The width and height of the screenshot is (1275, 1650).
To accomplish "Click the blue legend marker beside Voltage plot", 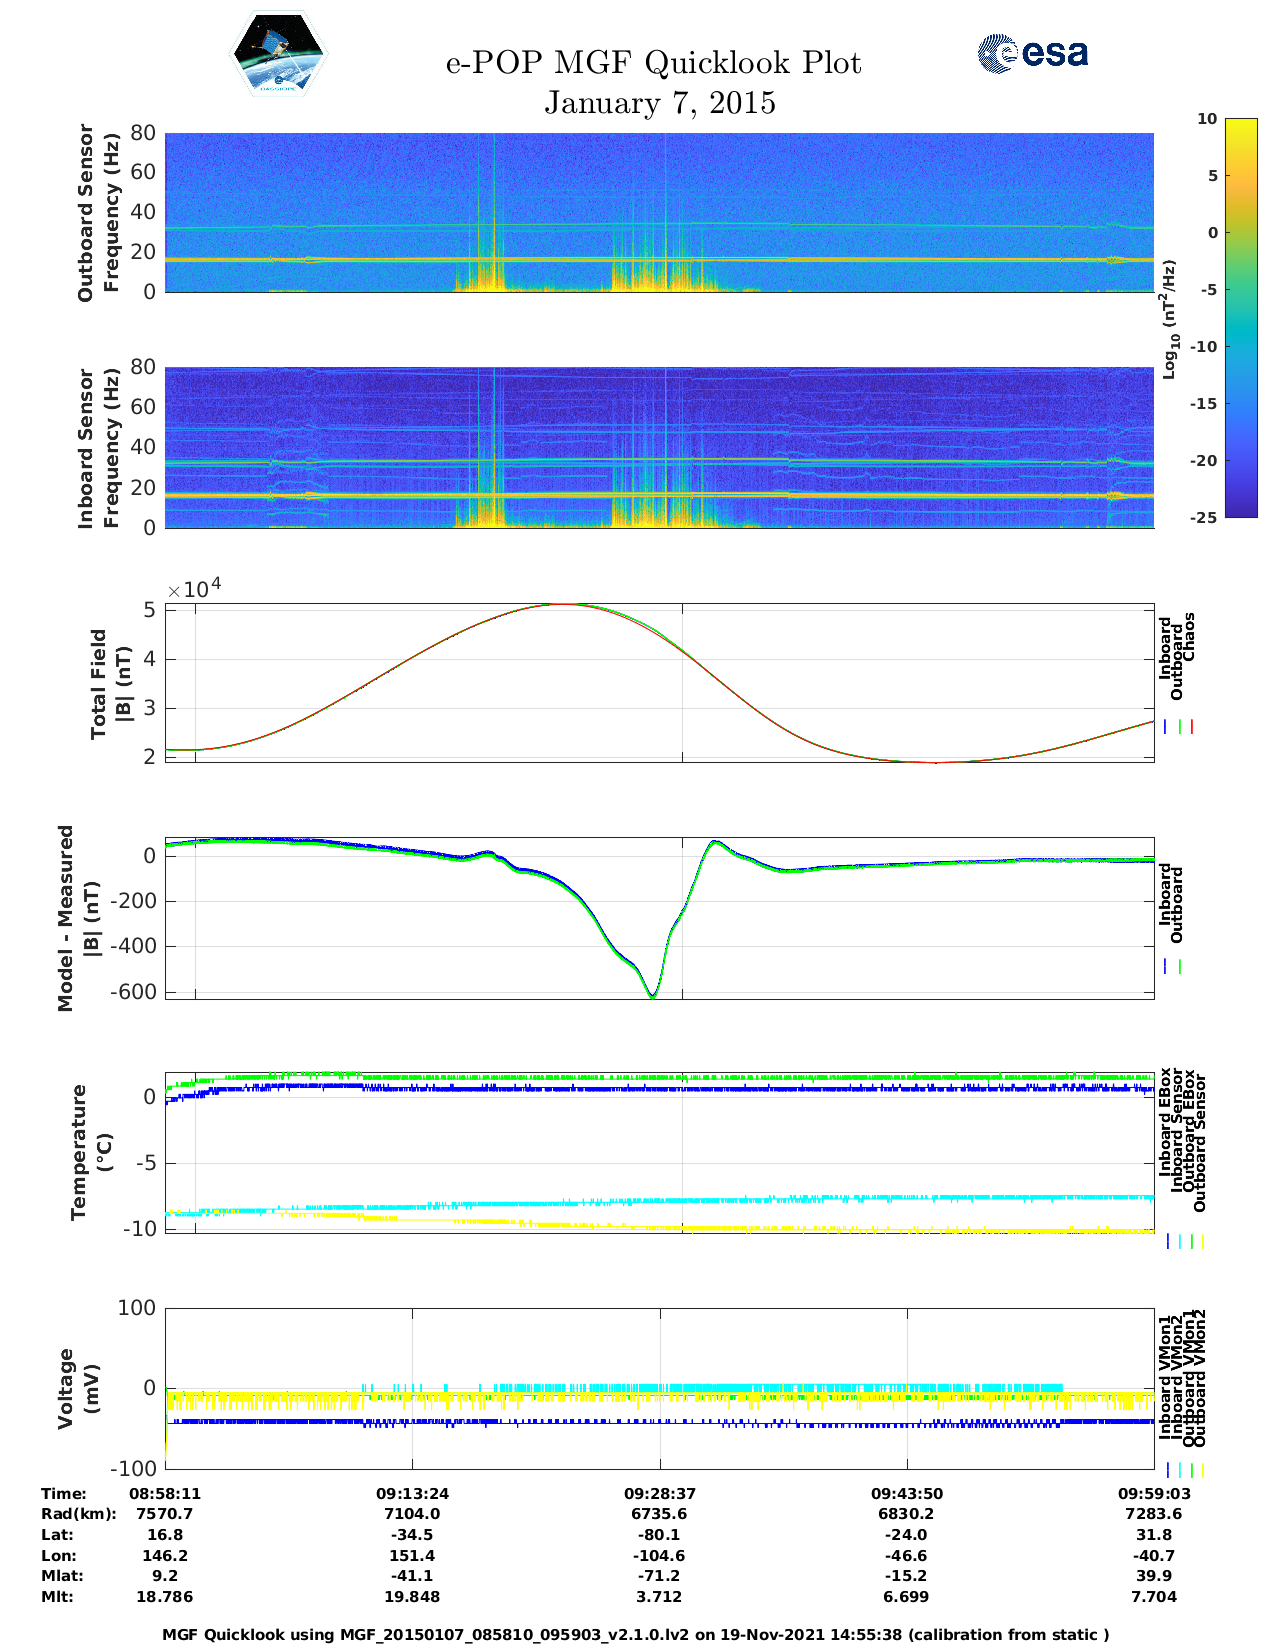I will tap(1167, 1470).
